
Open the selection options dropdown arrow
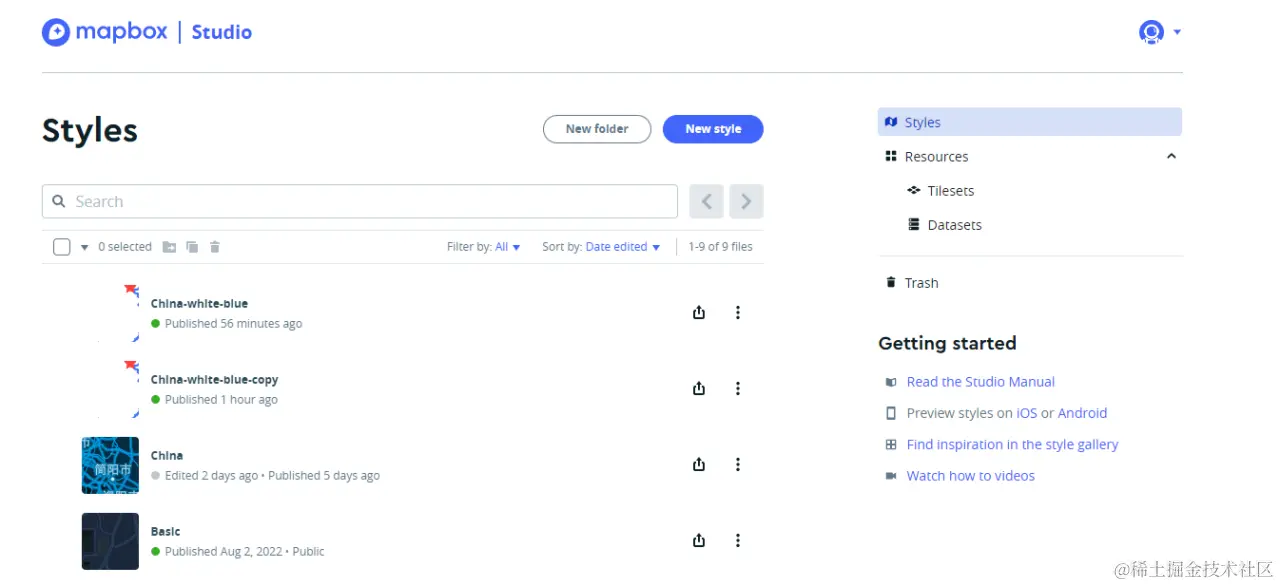(x=84, y=247)
